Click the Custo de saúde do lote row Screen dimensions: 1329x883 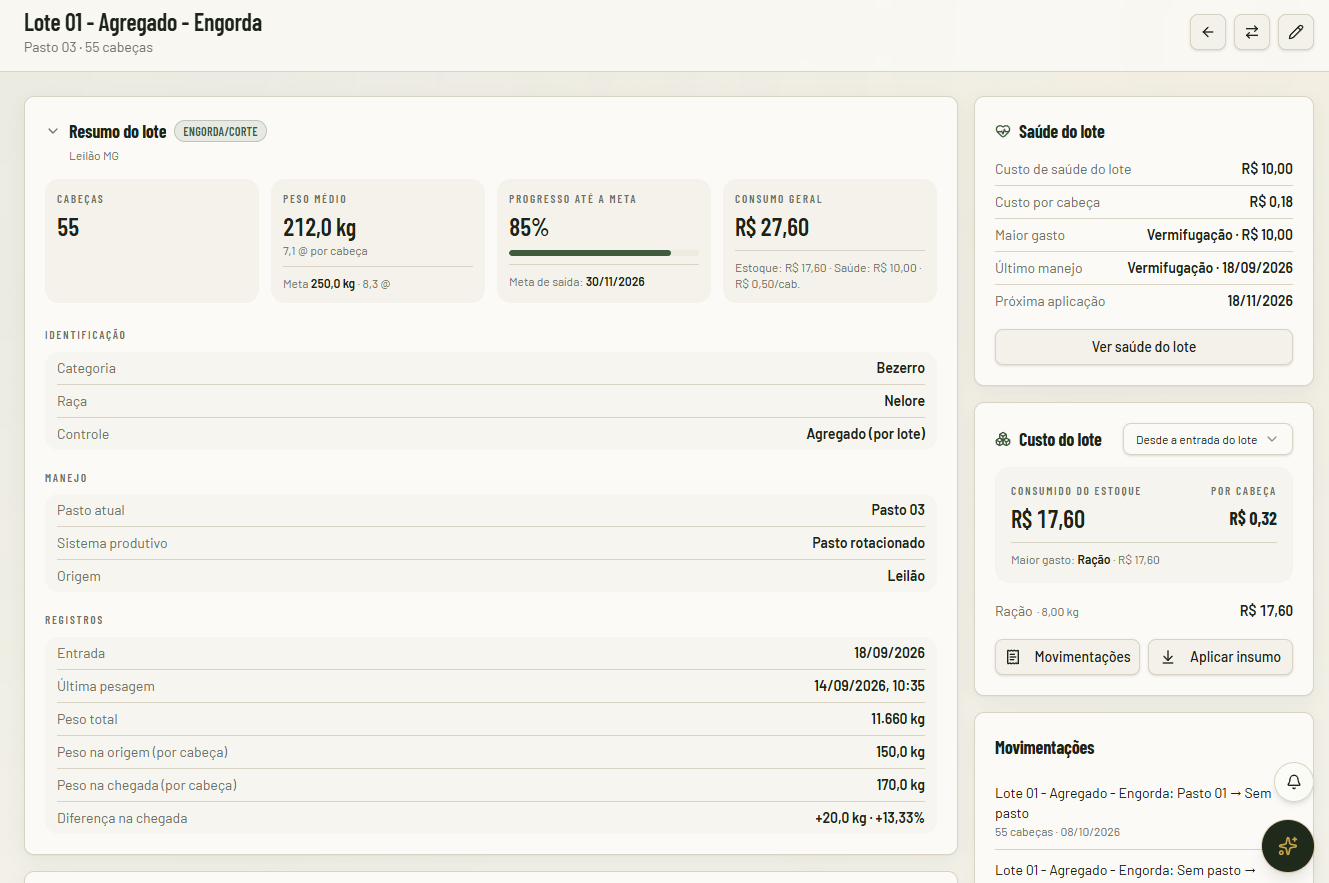pyautogui.click(x=1144, y=169)
